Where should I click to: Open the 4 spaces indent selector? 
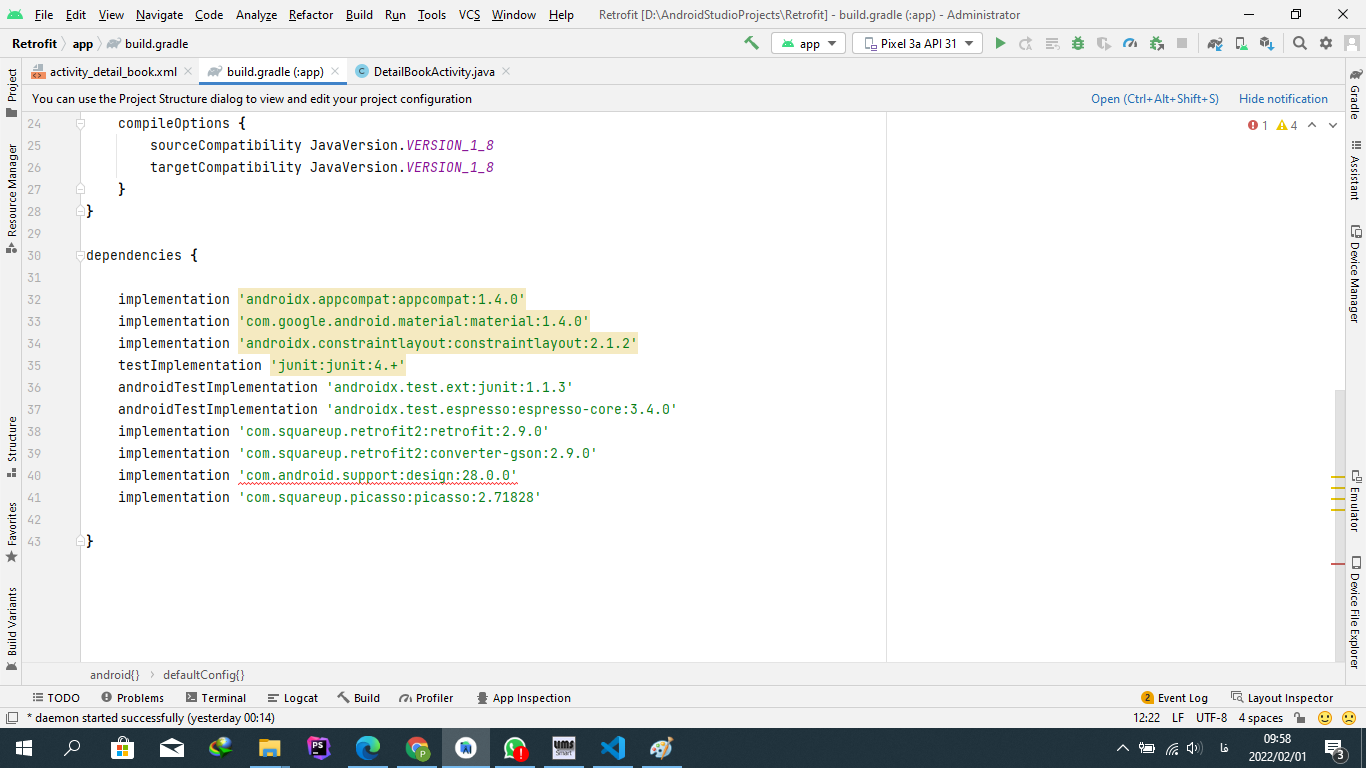pyautogui.click(x=1260, y=718)
